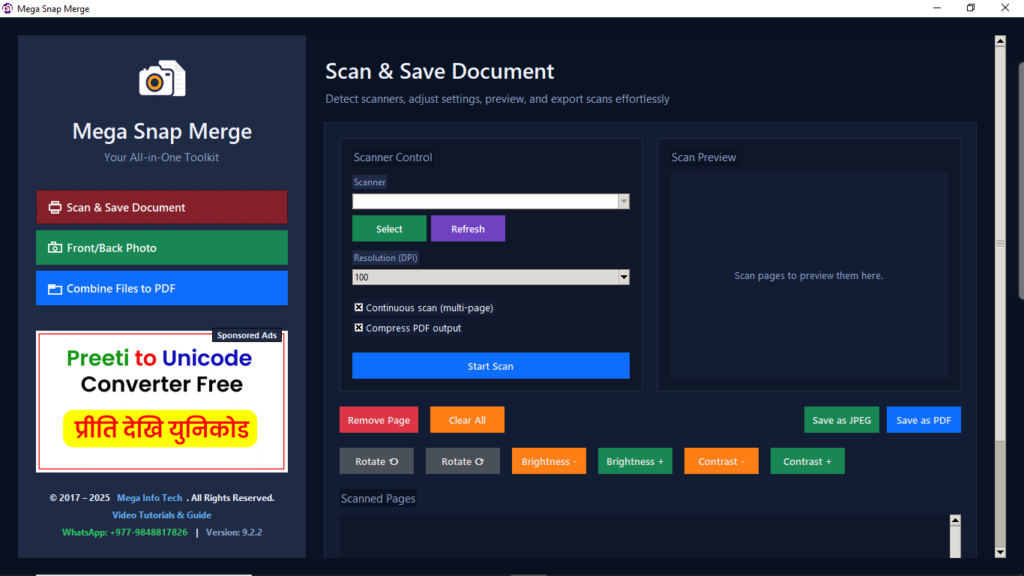Toggle Continuous scan (multi-page) checkbox
The width and height of the screenshot is (1024, 576).
(359, 308)
